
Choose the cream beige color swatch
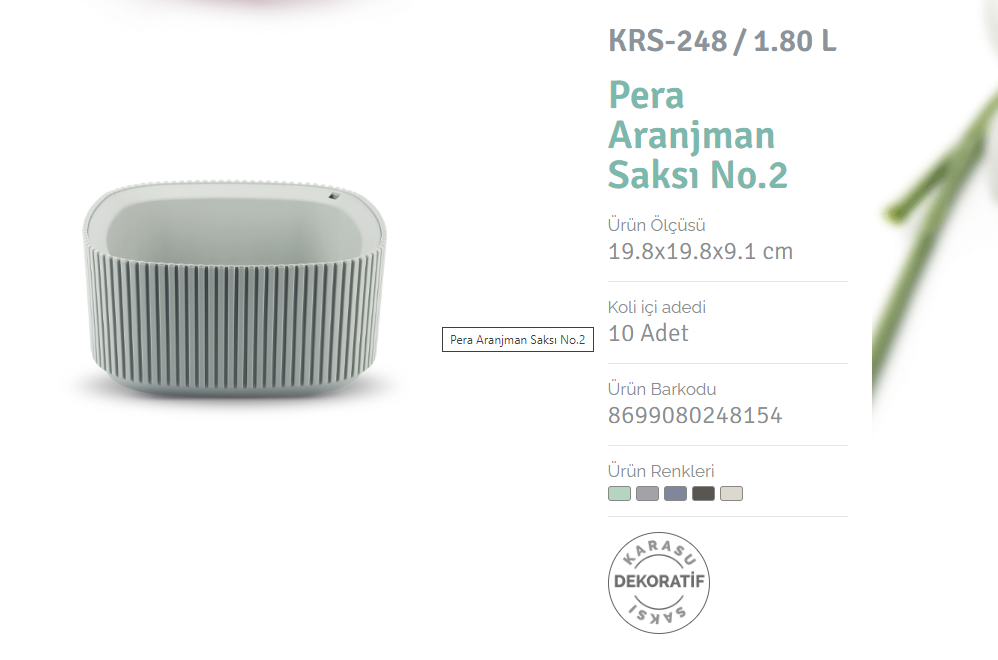click(x=731, y=493)
